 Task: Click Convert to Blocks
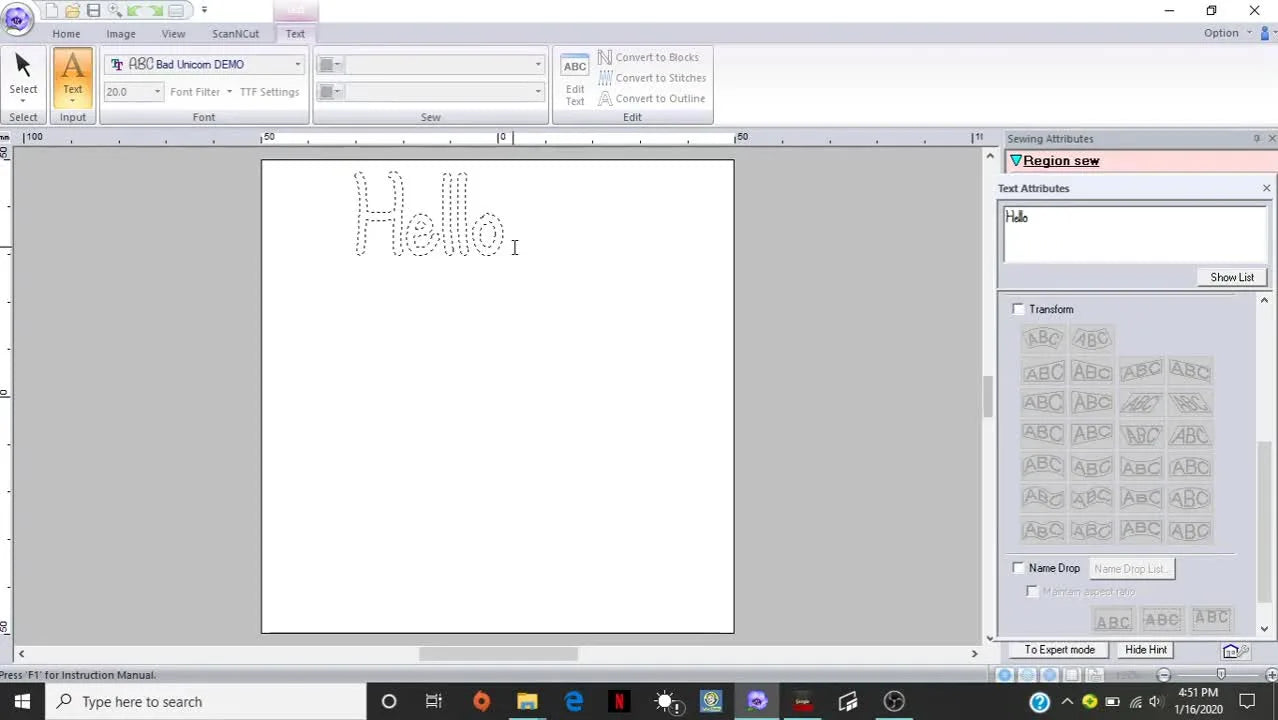651,57
